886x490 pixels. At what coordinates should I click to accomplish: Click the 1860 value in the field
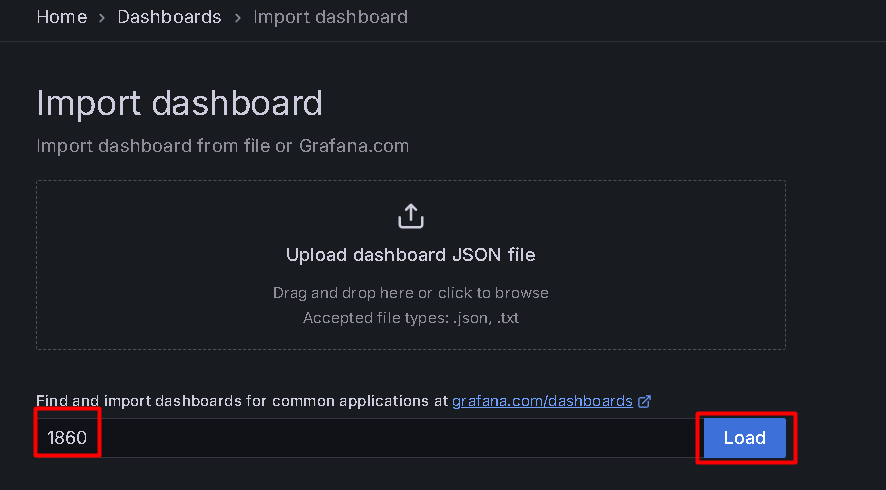pos(67,438)
